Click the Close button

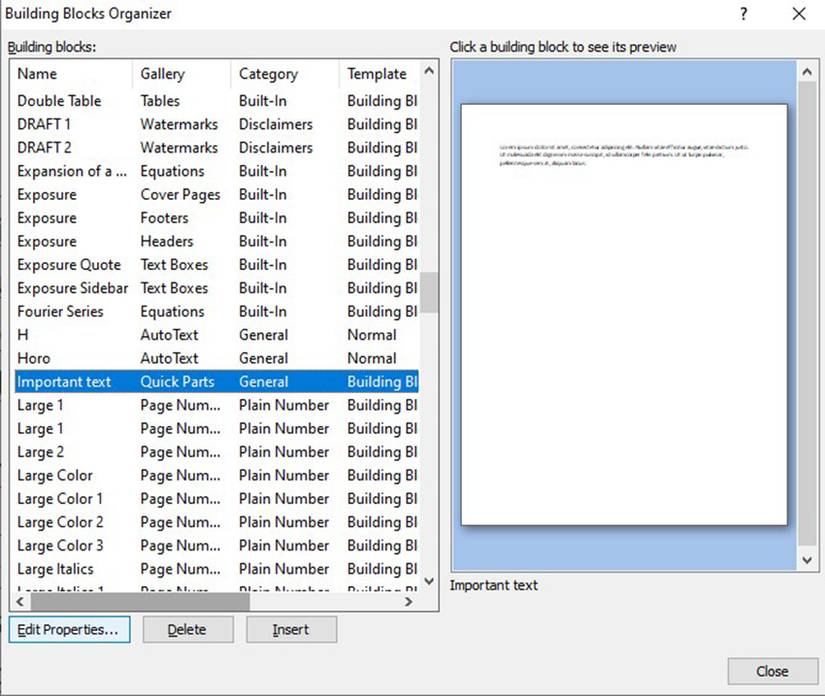pyautogui.click(x=772, y=671)
